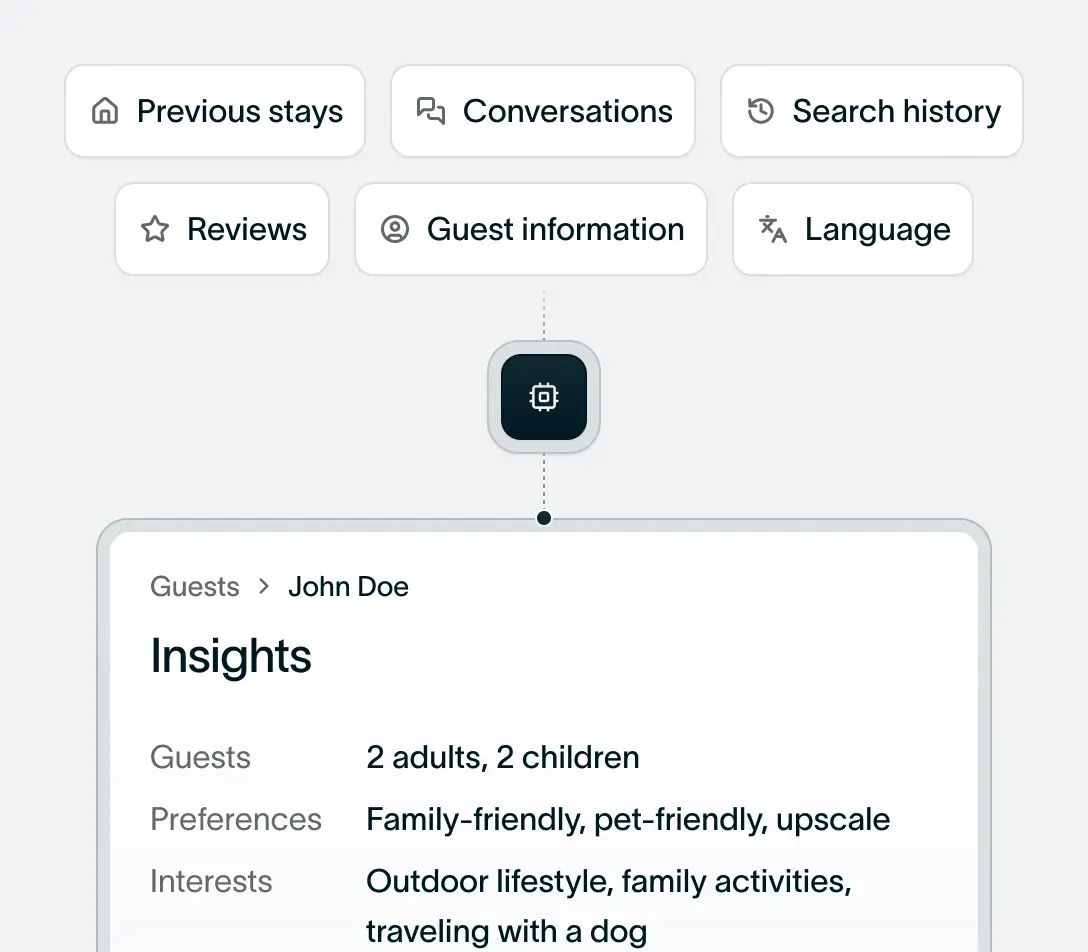Image resolution: width=1088 pixels, height=952 pixels.
Task: Click the translation icon on Language
Action: pyautogui.click(x=771, y=229)
